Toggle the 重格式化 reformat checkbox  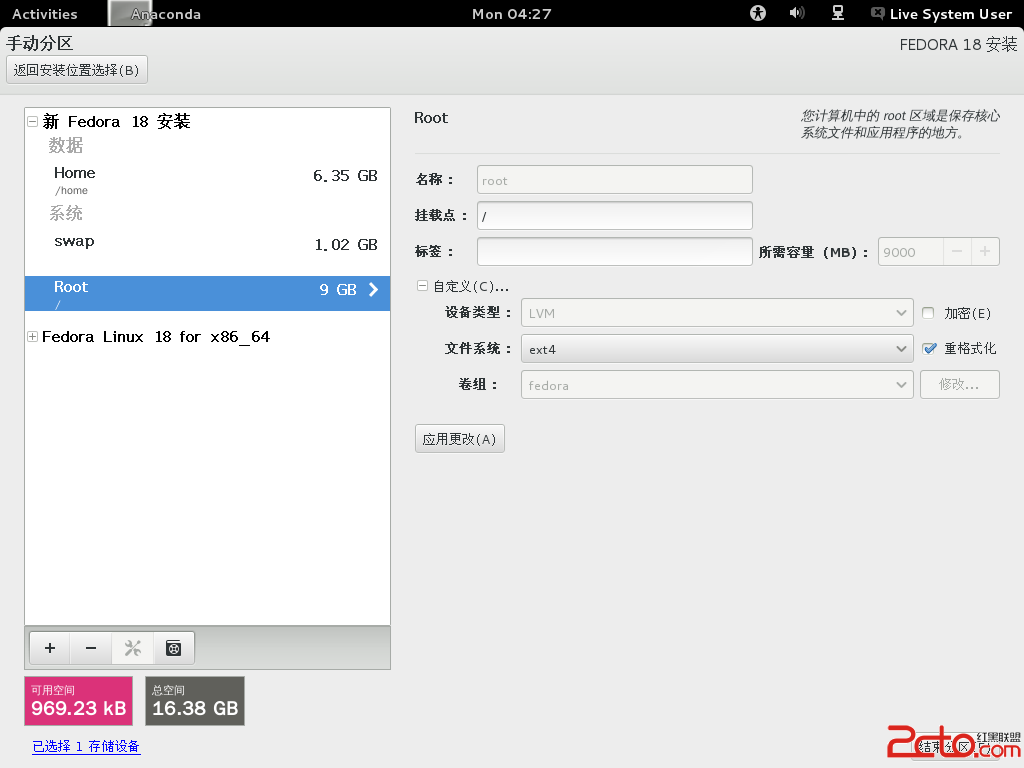pyautogui.click(x=929, y=349)
